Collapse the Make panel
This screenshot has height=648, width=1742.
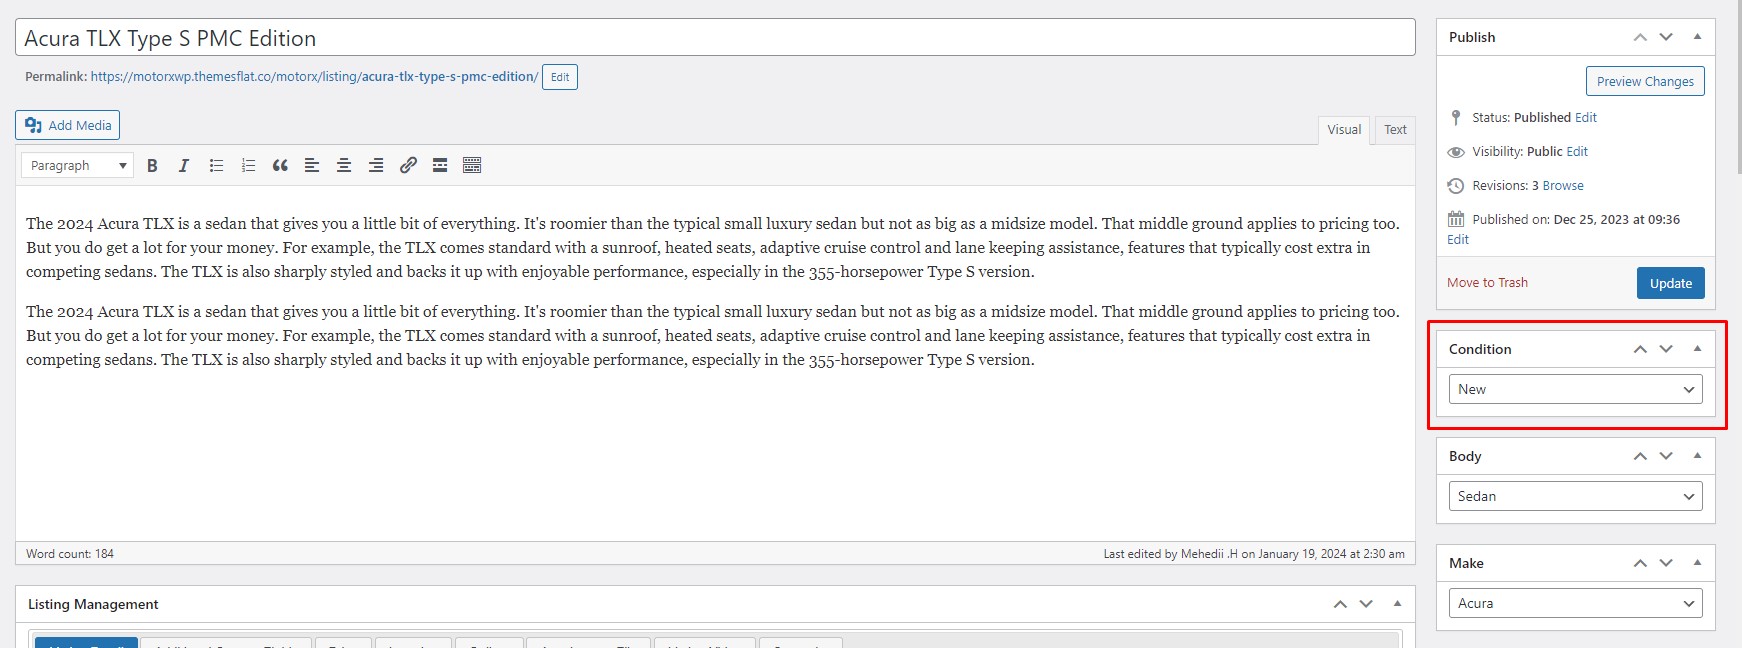pyautogui.click(x=1697, y=563)
